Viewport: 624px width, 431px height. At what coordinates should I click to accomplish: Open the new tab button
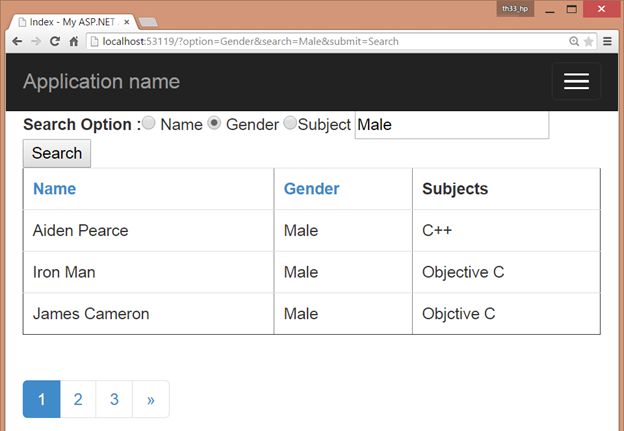pos(147,22)
